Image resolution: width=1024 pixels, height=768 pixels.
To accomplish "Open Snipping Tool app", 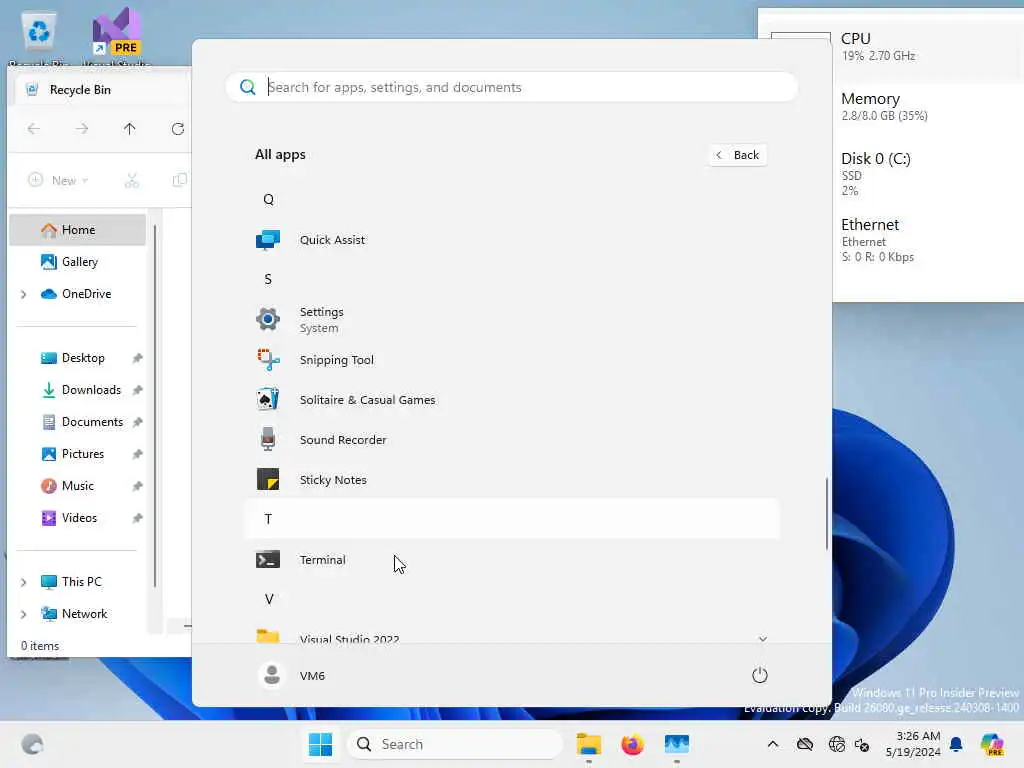I will (512, 360).
